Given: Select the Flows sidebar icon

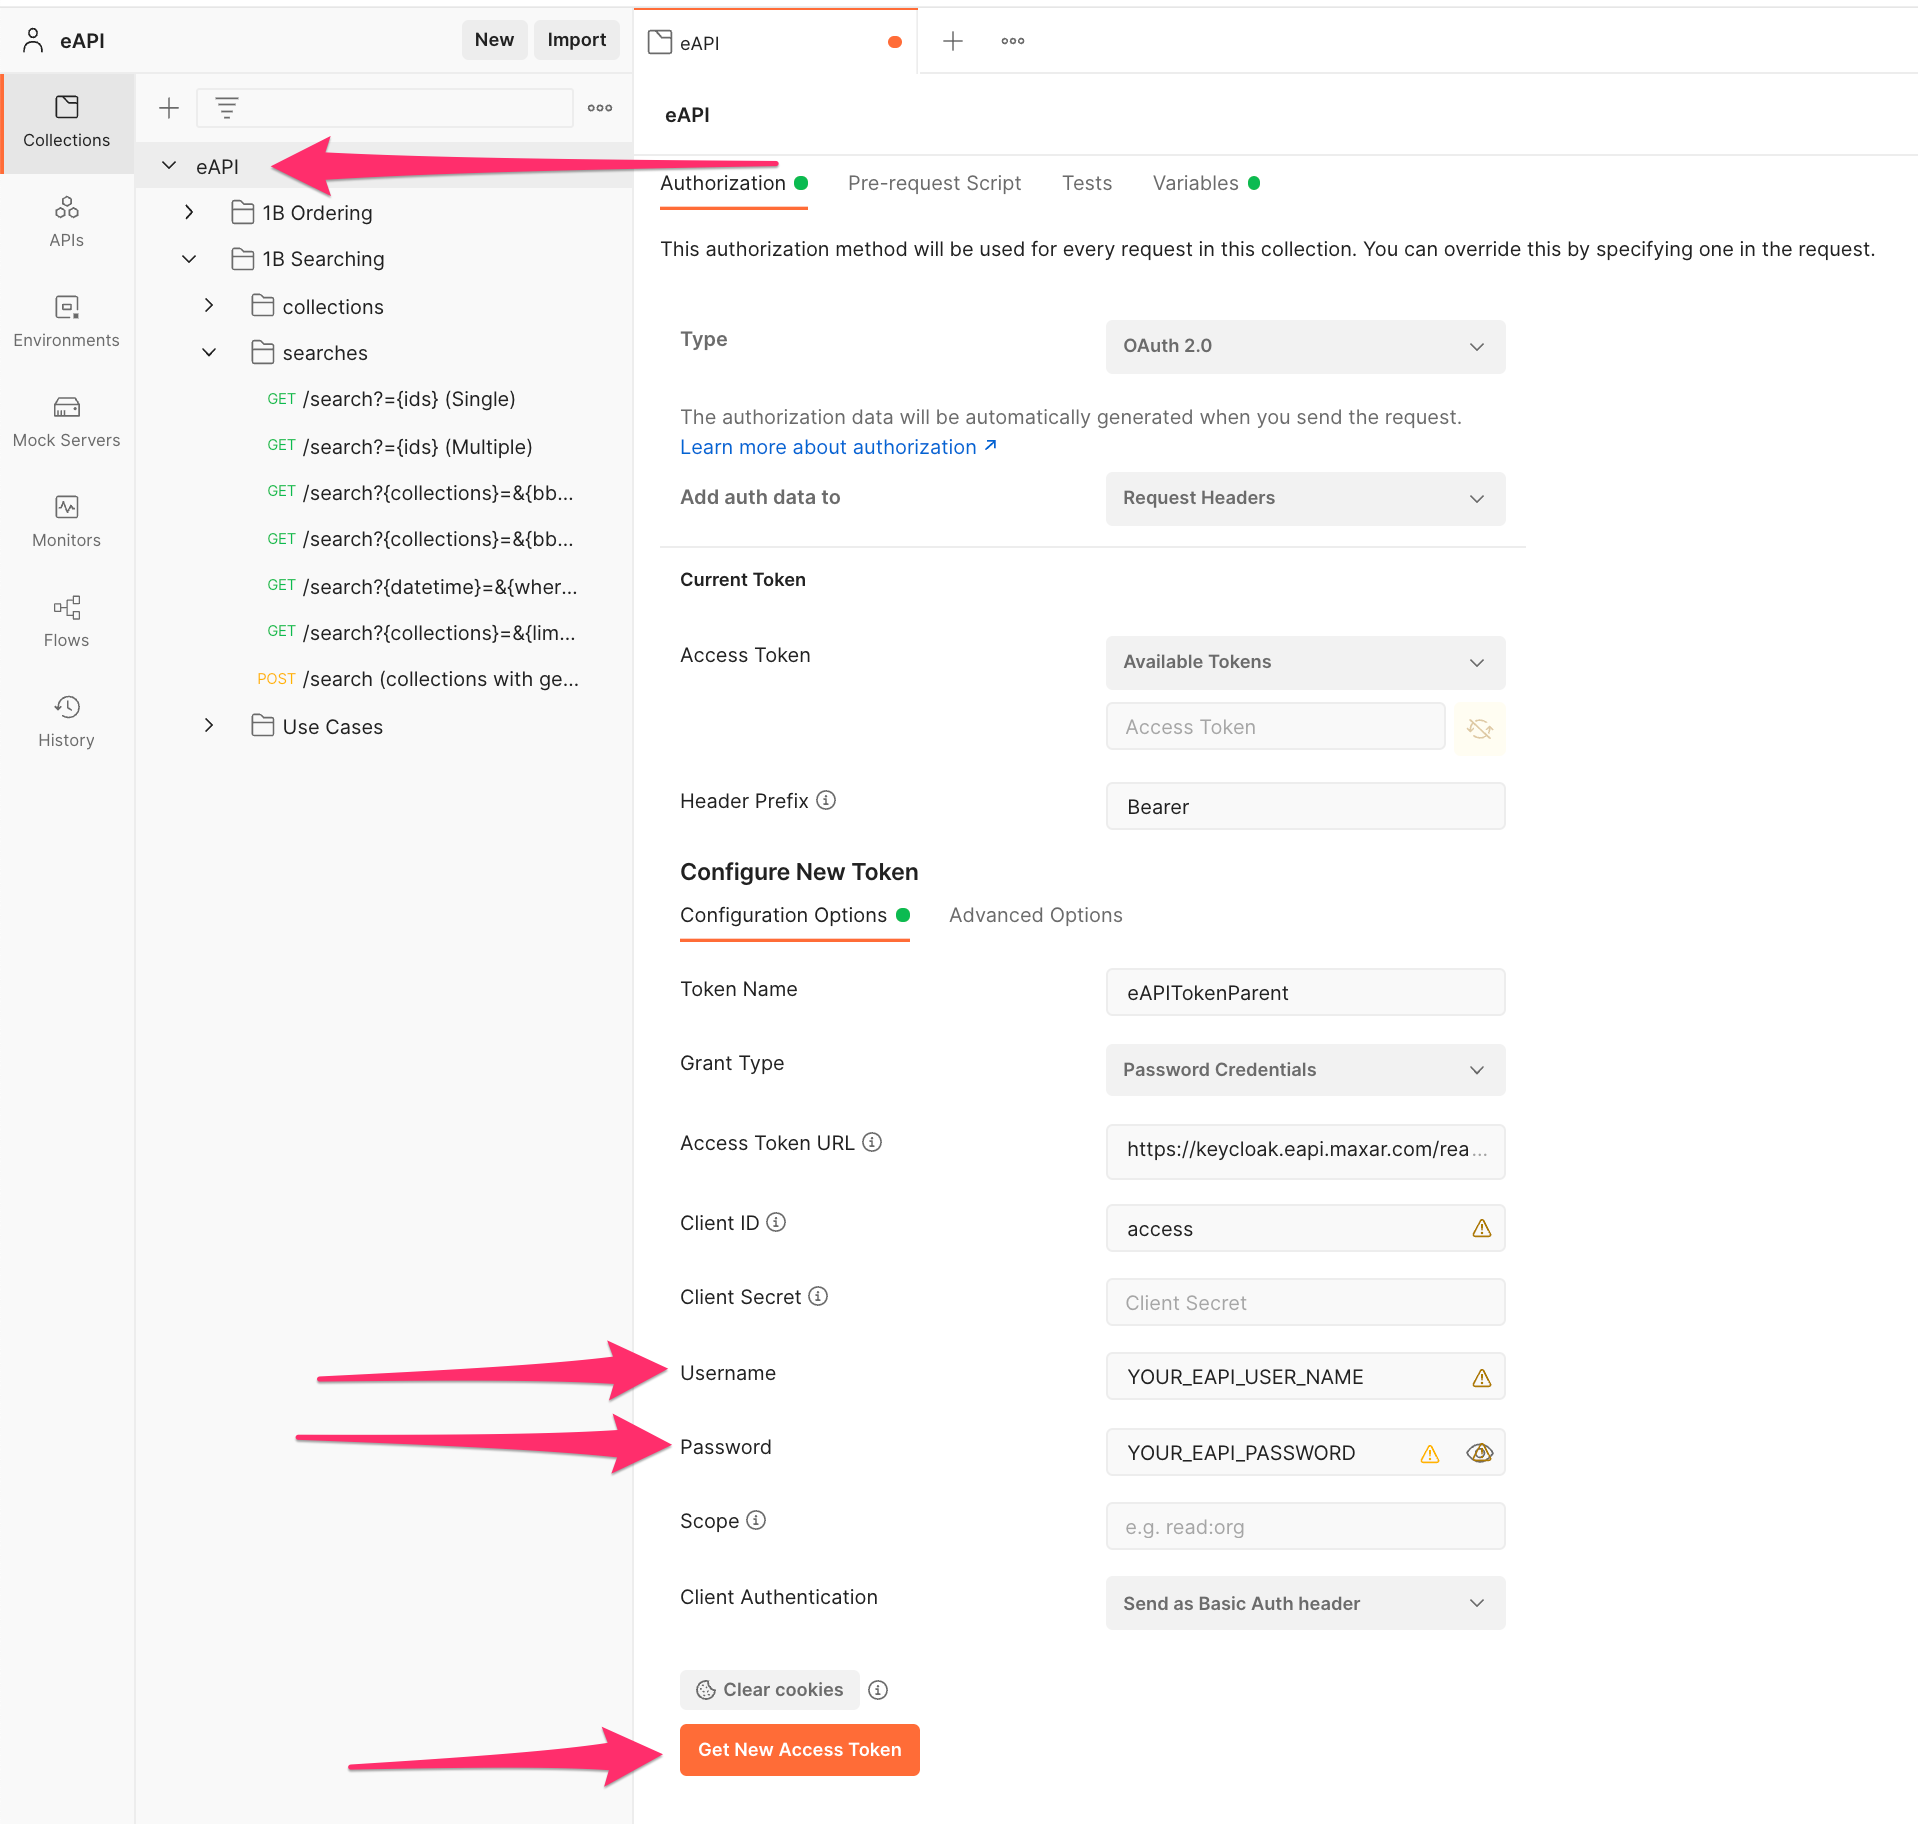Looking at the screenshot, I should (x=66, y=621).
